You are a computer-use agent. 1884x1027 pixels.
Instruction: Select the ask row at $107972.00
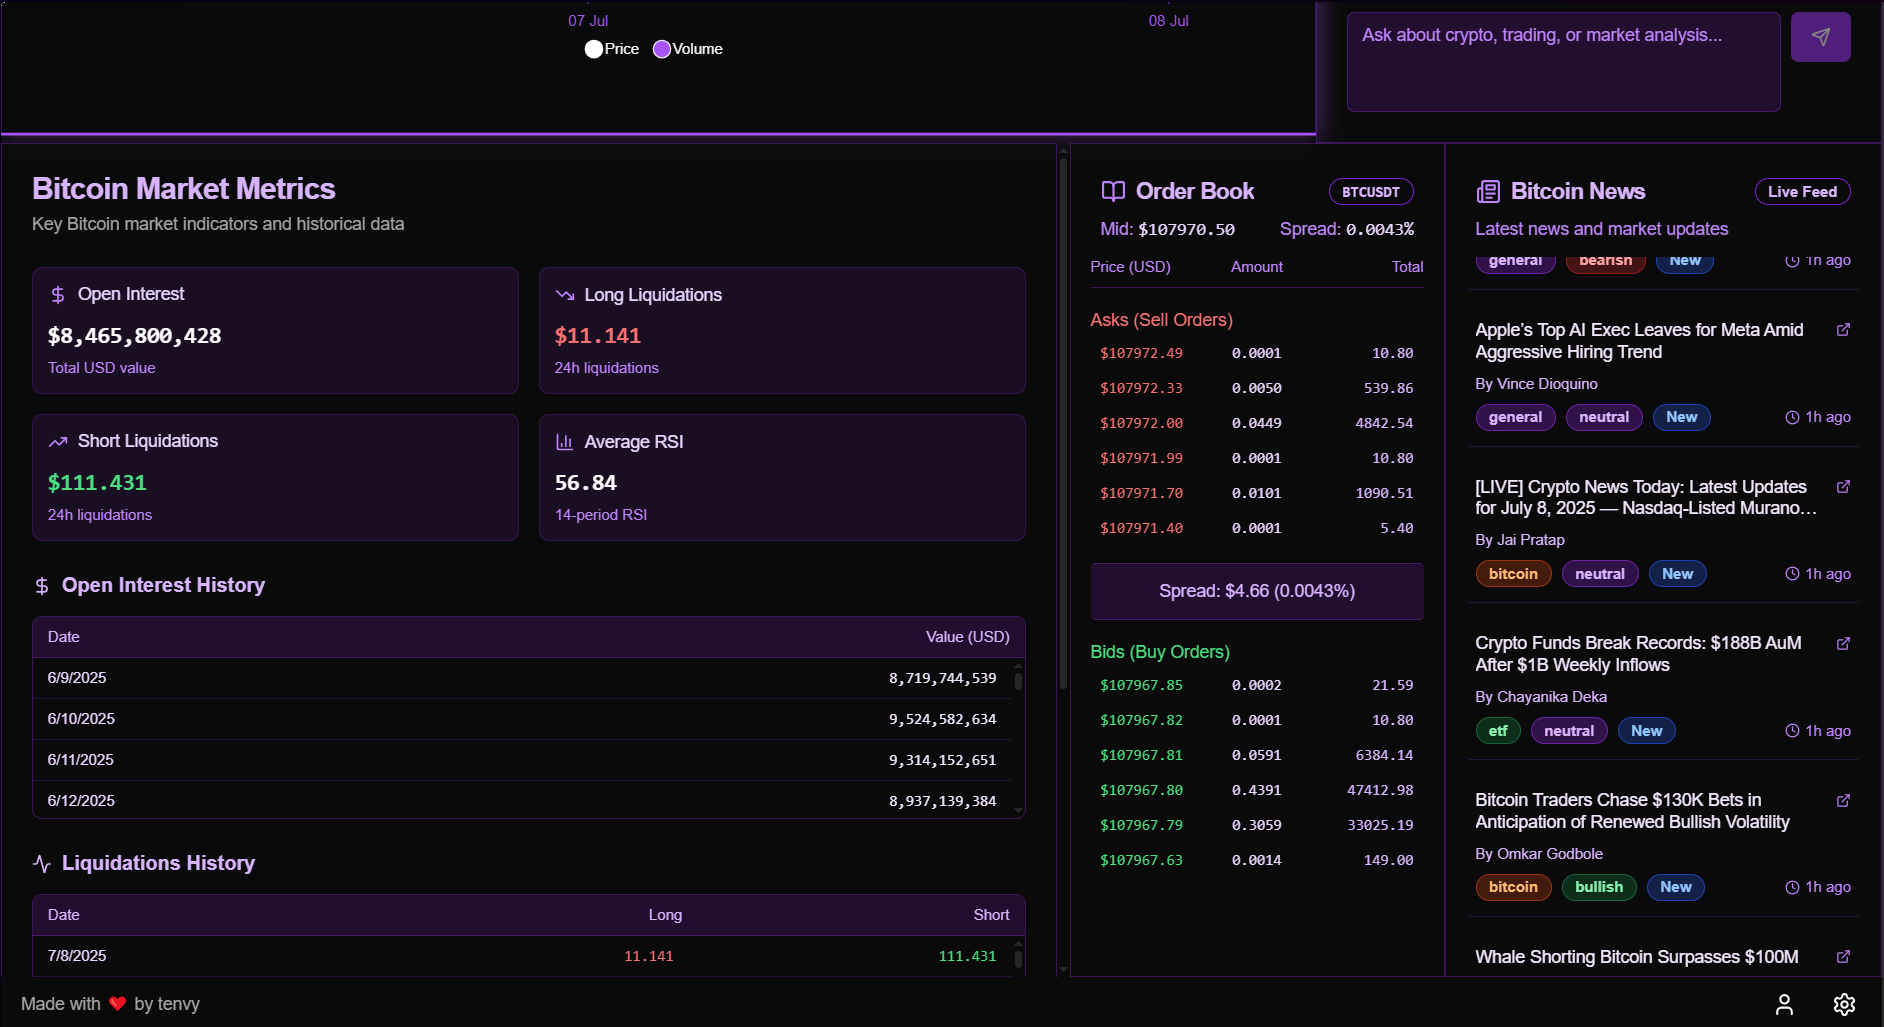pos(1257,423)
